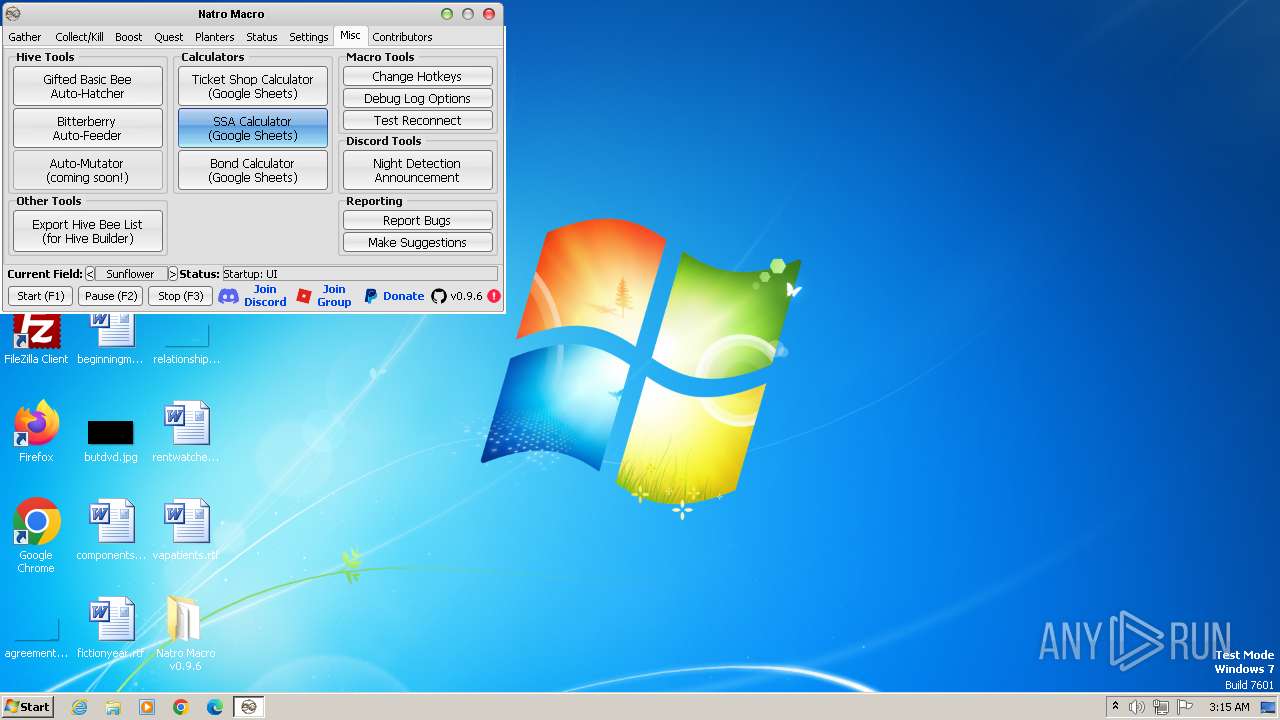This screenshot has height=720, width=1280.
Task: Click the taskbar clock 3:15 AM
Action: pos(1229,707)
